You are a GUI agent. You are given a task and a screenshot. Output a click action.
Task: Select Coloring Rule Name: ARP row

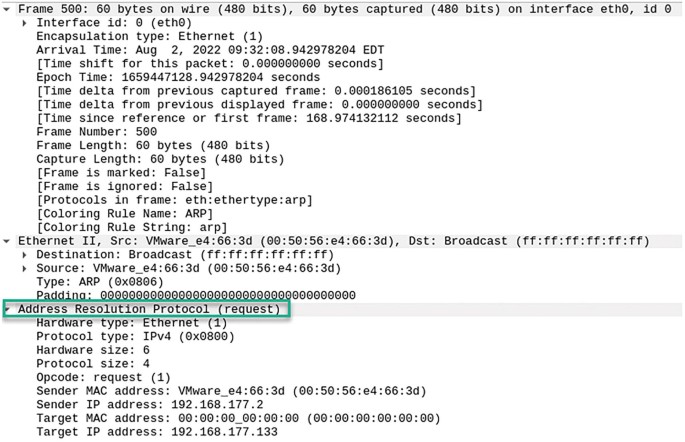pos(125,214)
